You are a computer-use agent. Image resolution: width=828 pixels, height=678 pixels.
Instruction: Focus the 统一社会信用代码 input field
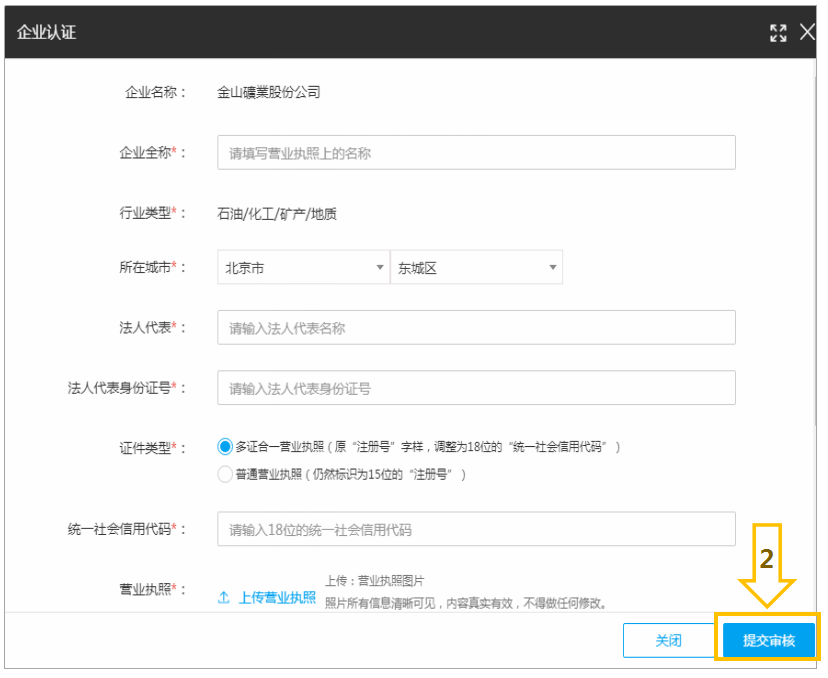[476, 529]
